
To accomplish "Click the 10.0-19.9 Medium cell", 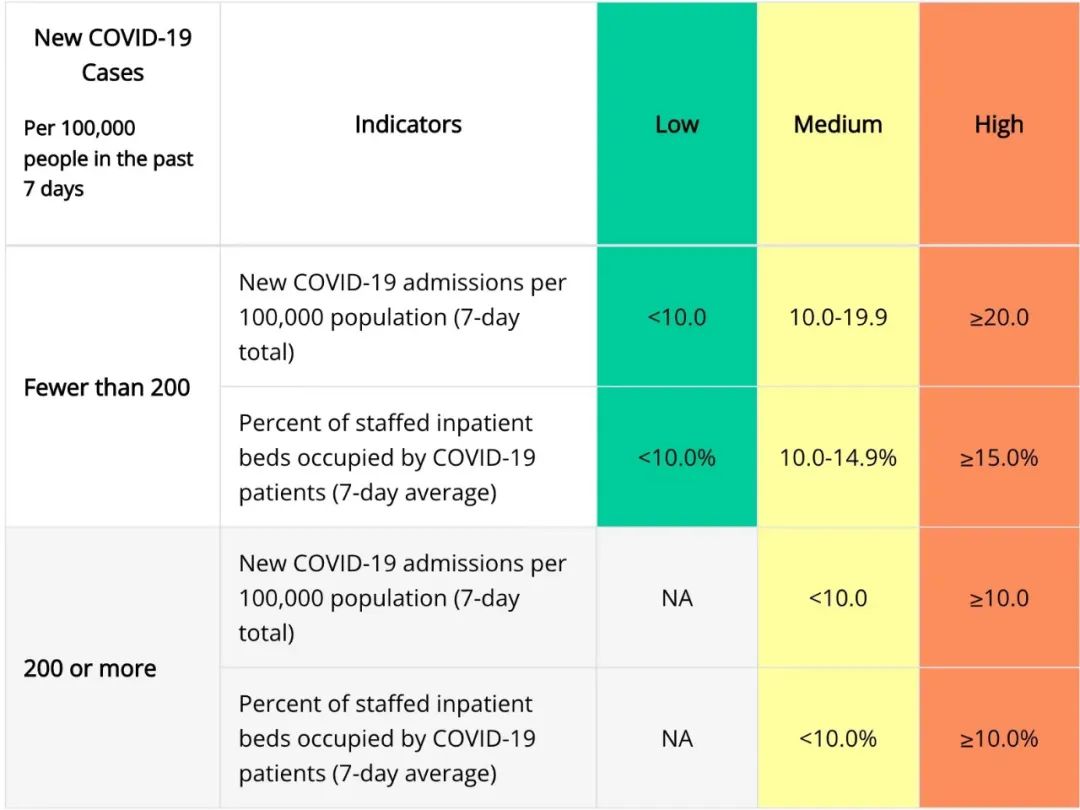I will (x=838, y=317).
